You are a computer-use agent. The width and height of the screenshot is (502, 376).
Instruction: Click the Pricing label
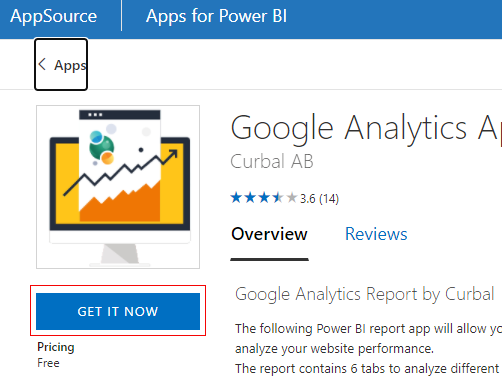coord(56,347)
